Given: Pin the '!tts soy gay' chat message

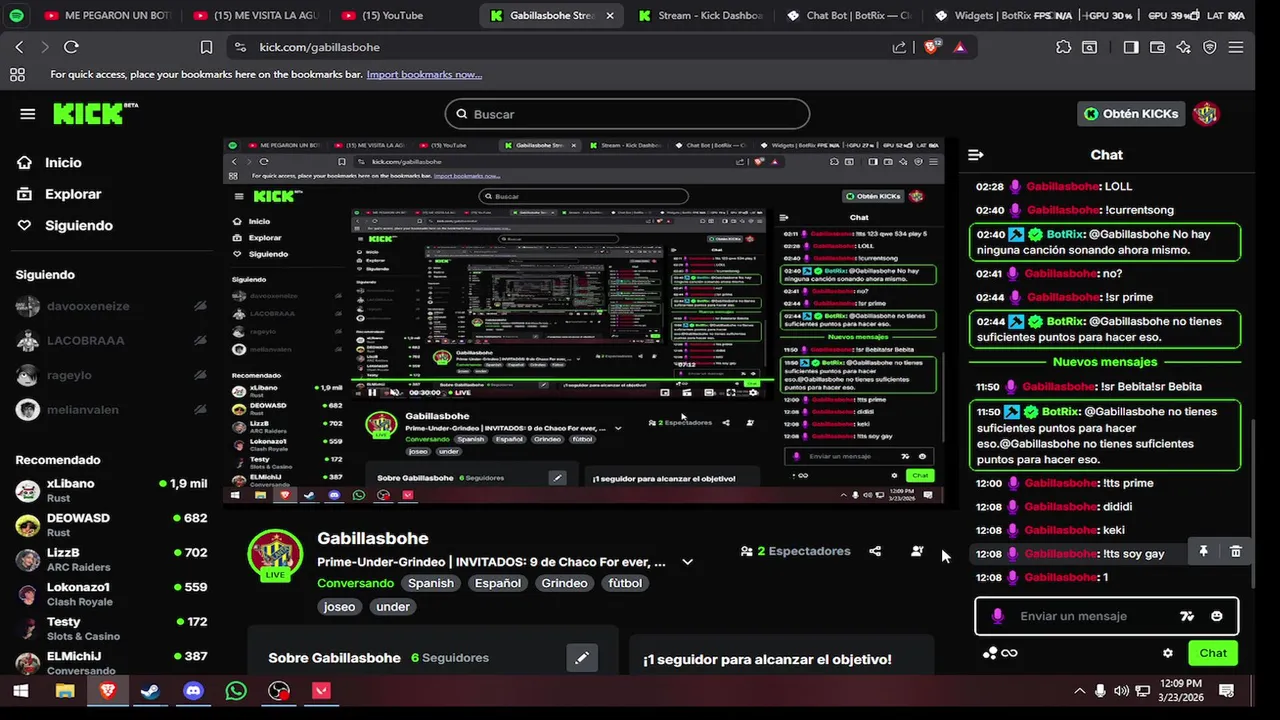Looking at the screenshot, I should coord(1204,551).
